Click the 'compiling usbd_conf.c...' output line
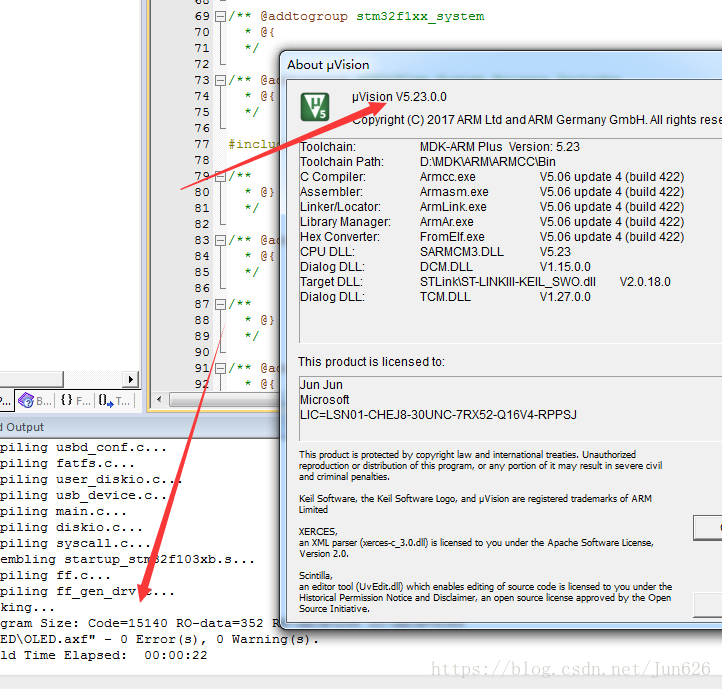Viewport: 722px width, 689px height. (x=83, y=448)
